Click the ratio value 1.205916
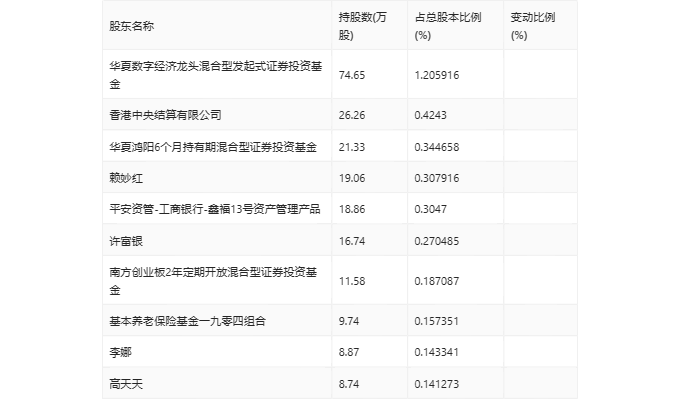This screenshot has width=680, height=399. tap(437, 75)
